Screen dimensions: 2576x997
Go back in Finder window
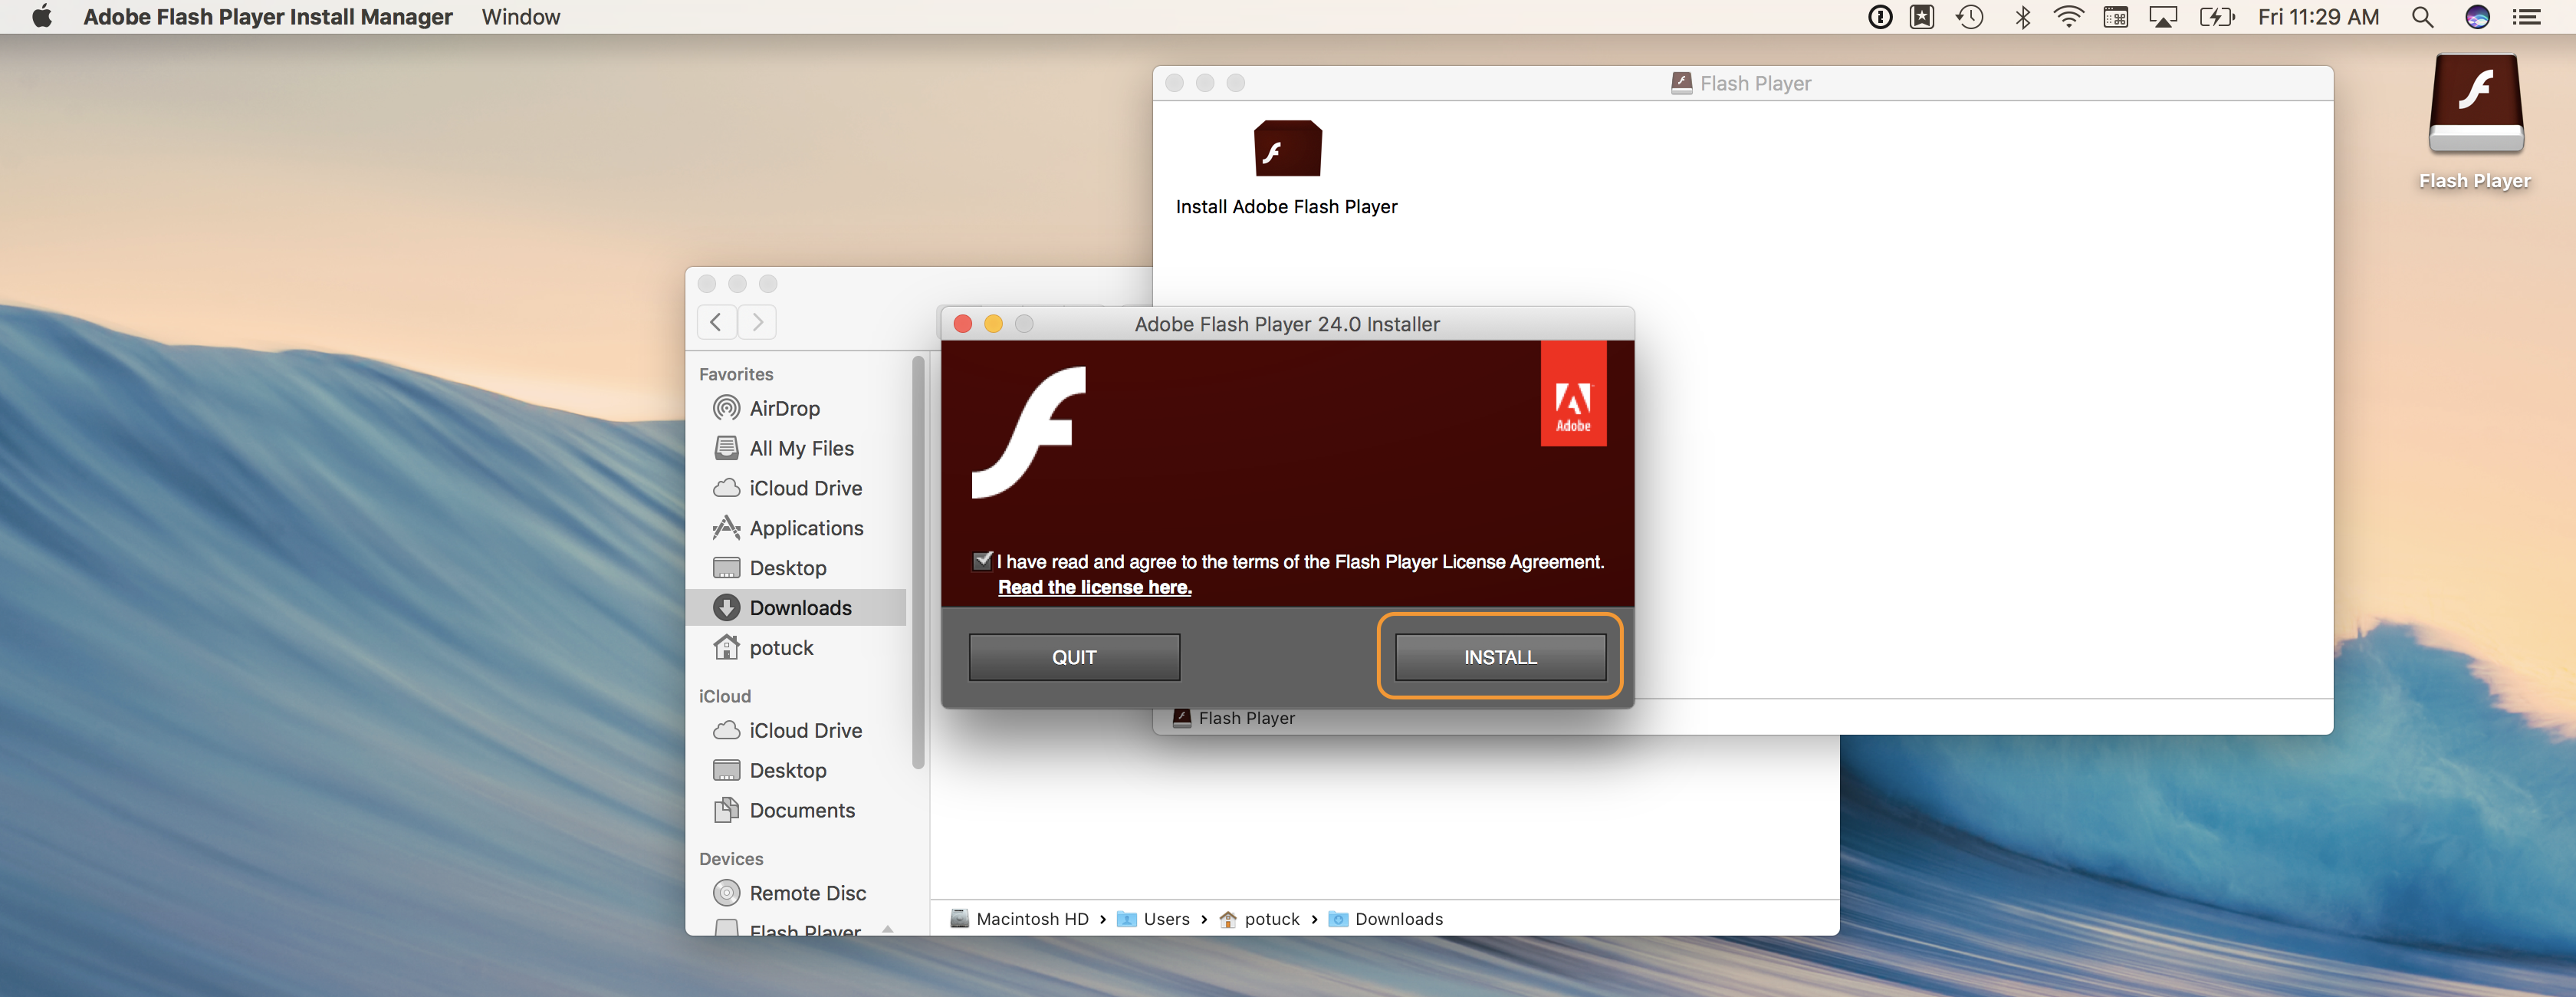click(716, 322)
